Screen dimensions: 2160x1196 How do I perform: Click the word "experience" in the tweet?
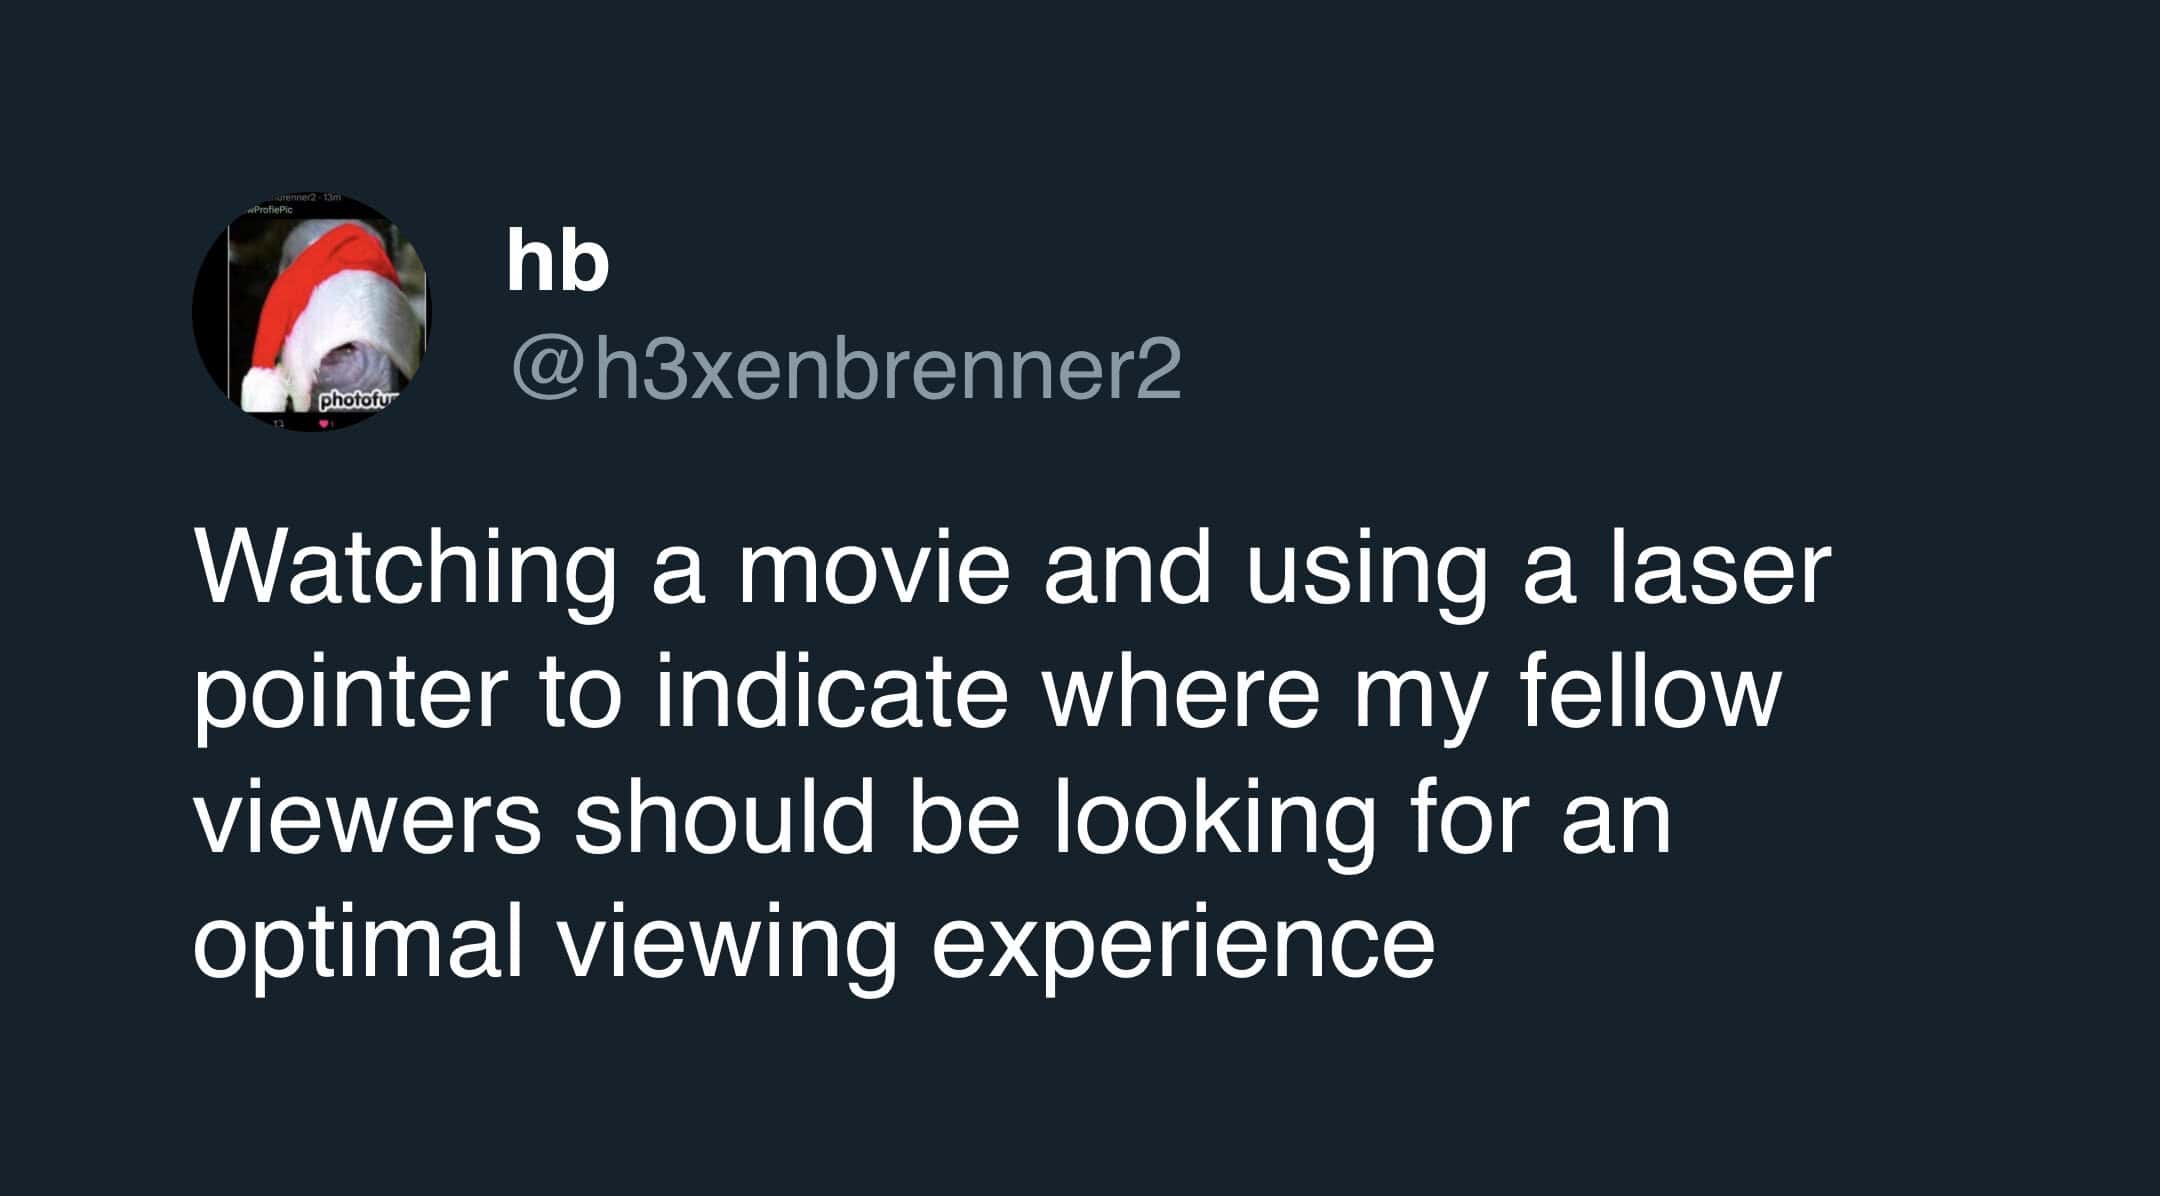1183,942
